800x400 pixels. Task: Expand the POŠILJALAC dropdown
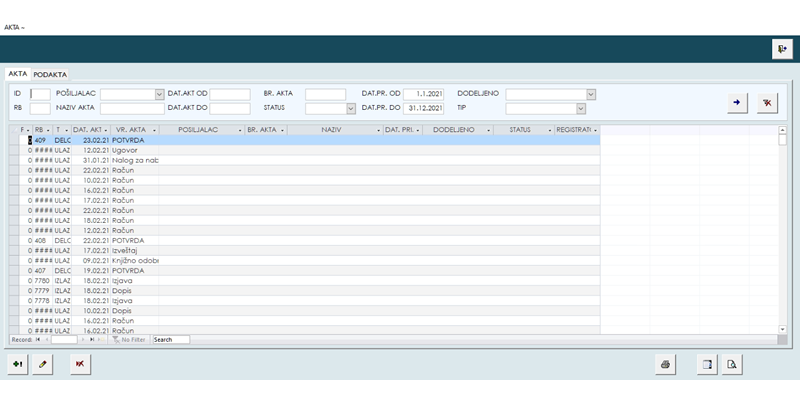tap(159, 95)
